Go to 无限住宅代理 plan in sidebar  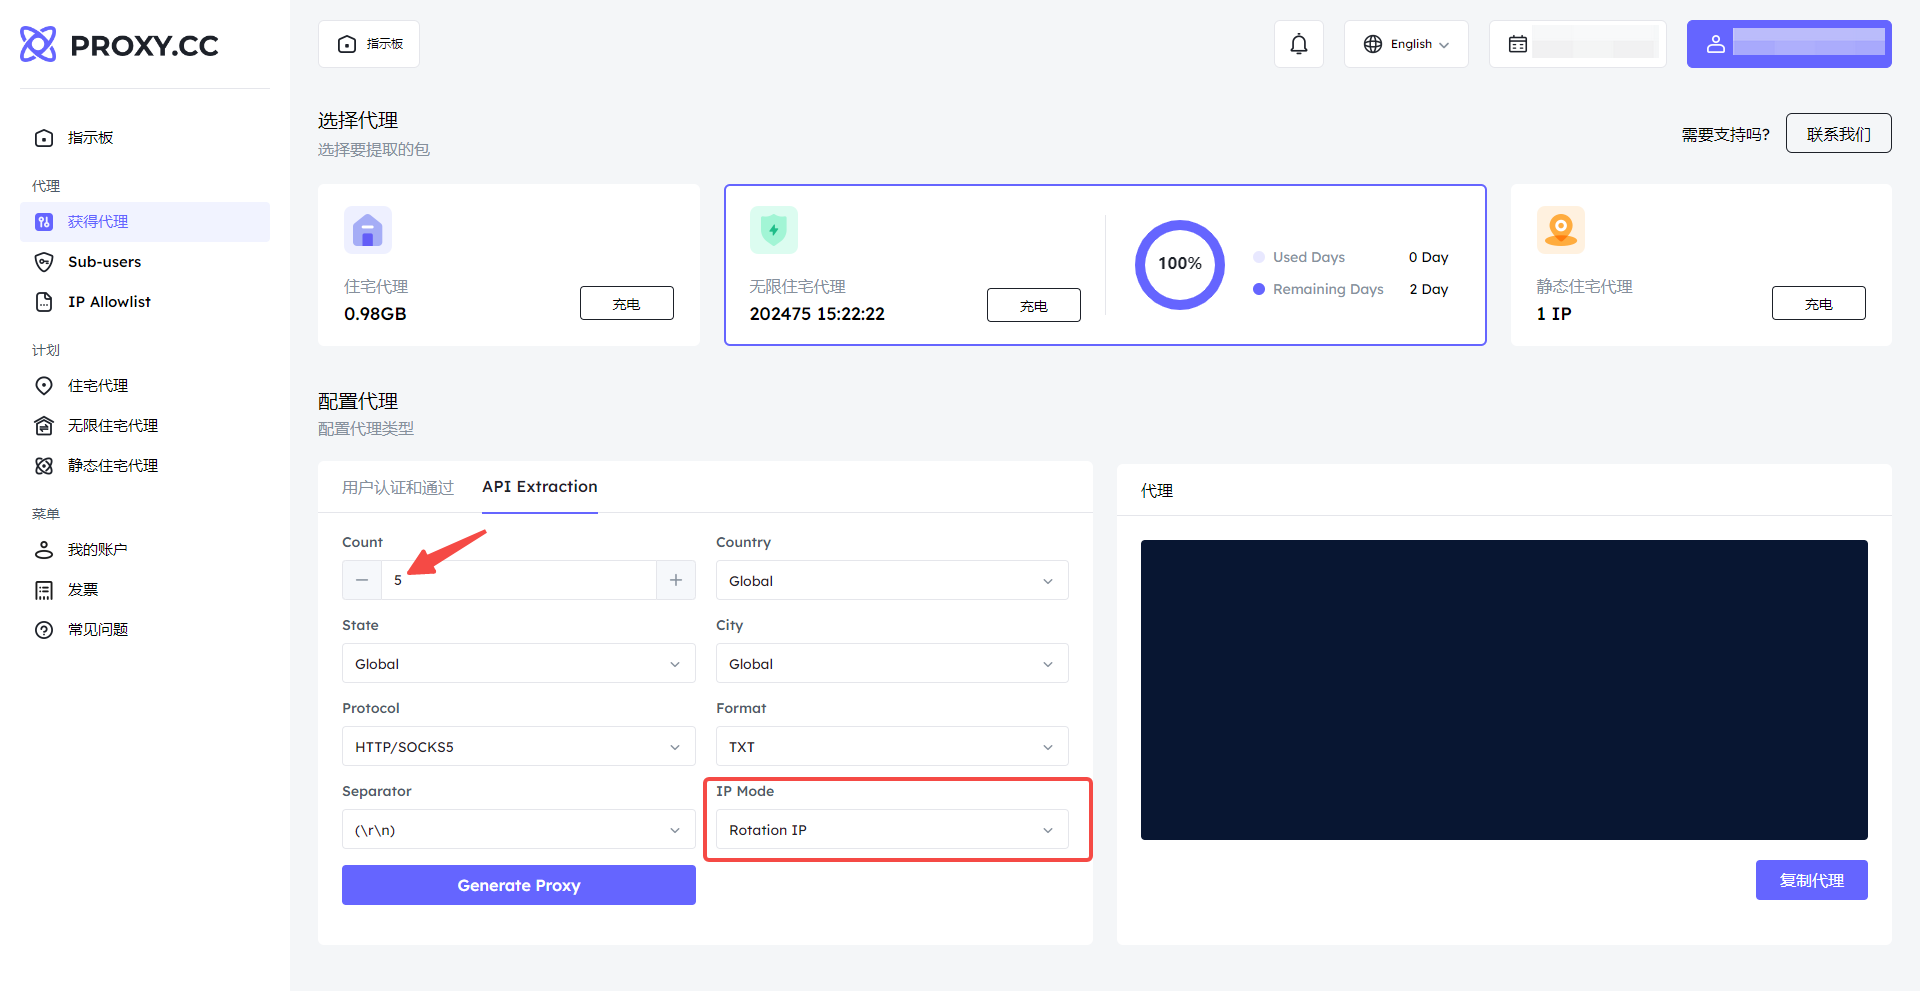click(145, 426)
